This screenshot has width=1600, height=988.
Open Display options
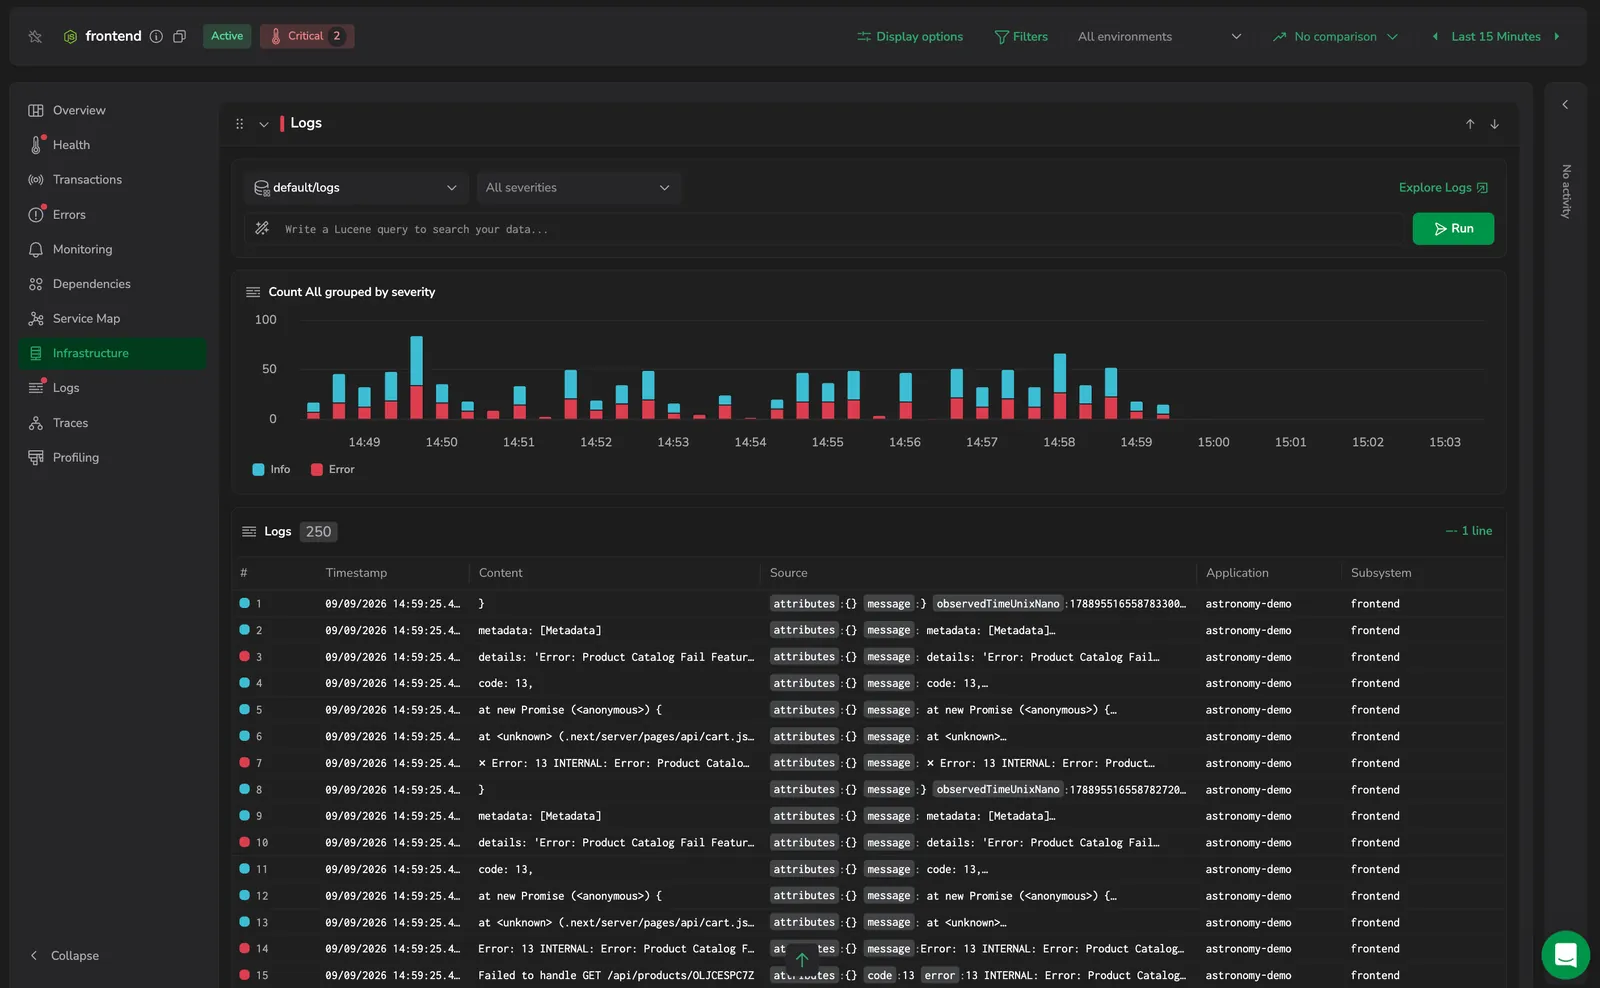pyautogui.click(x=909, y=36)
